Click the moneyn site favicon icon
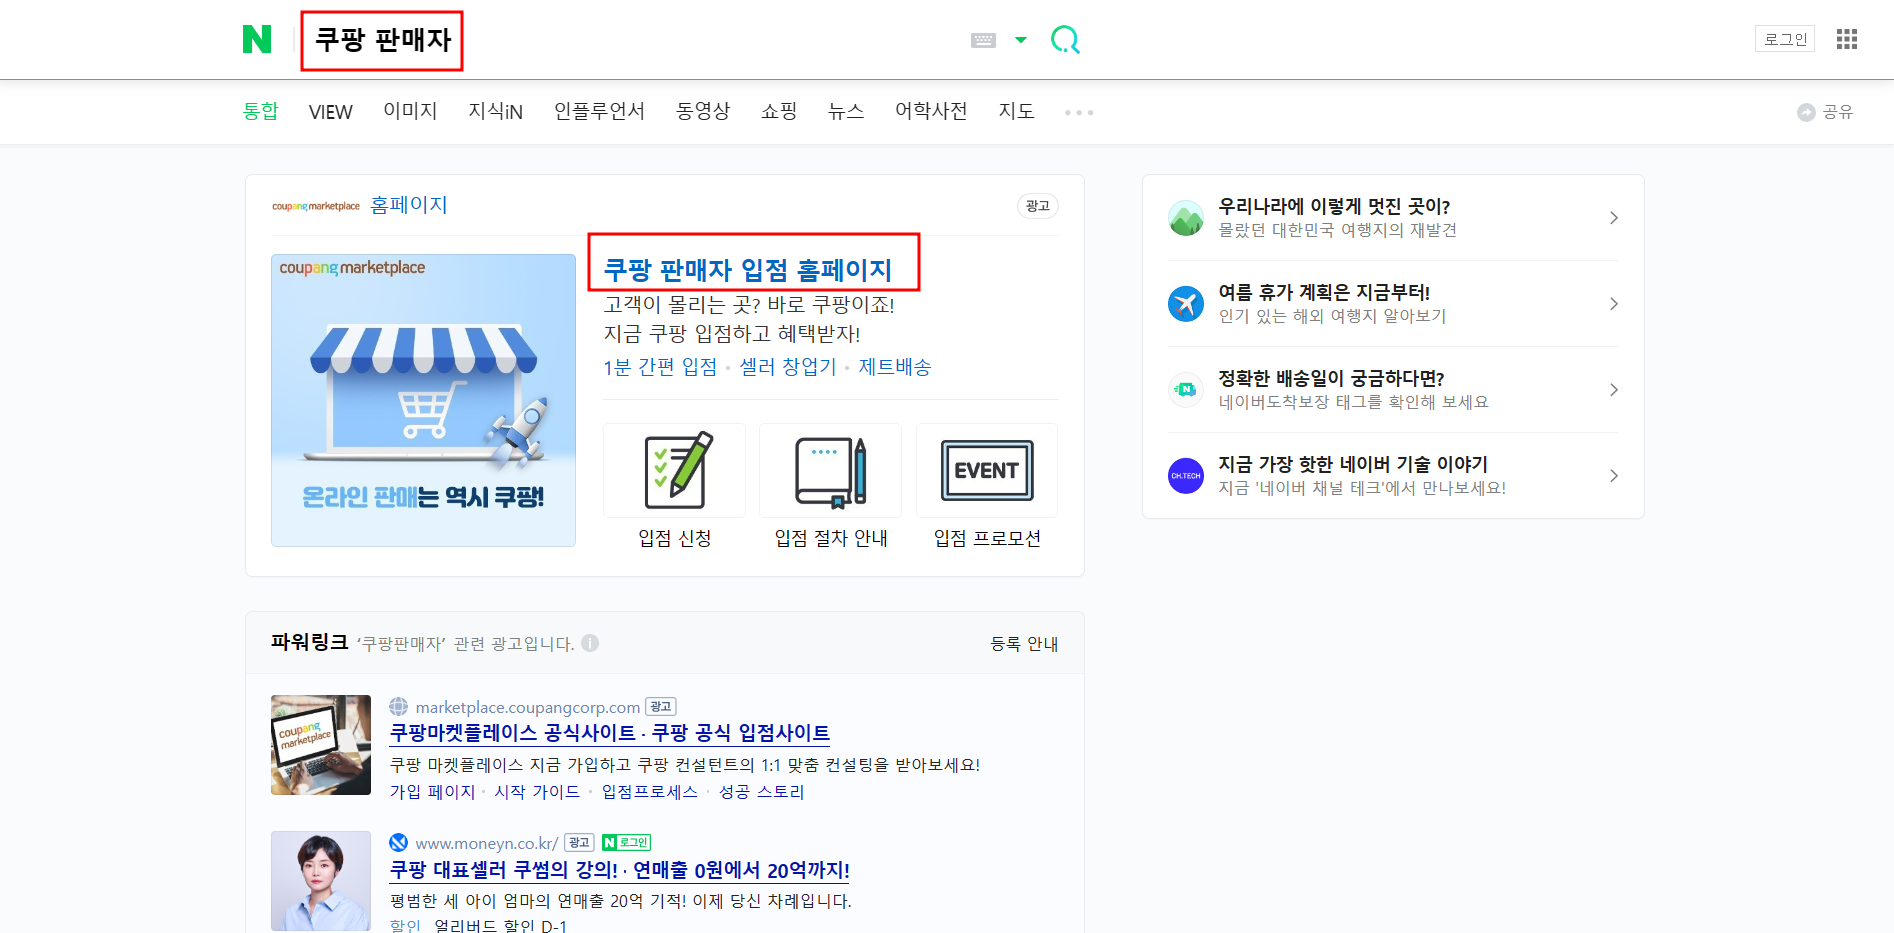The height and width of the screenshot is (933, 1894). pyautogui.click(x=399, y=843)
